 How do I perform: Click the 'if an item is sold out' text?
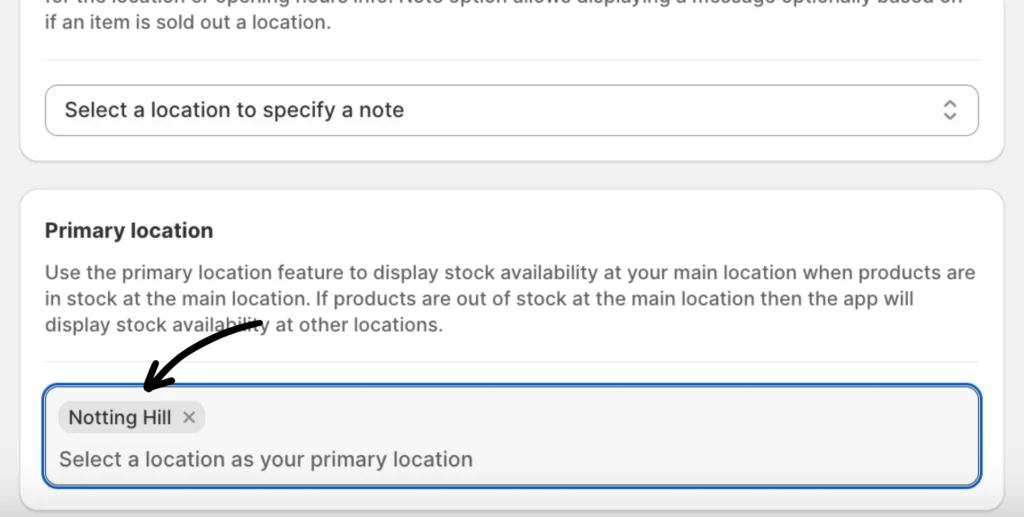[x=187, y=22]
